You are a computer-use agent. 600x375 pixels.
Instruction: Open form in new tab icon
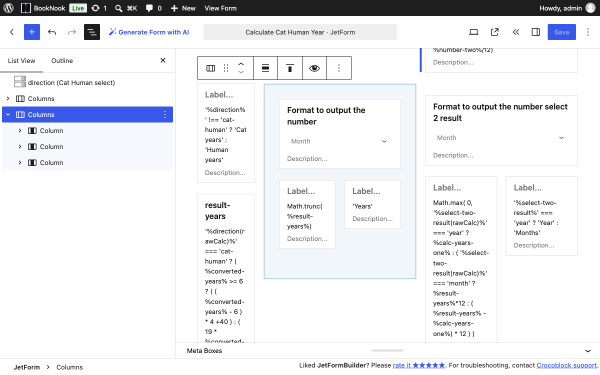click(x=495, y=32)
